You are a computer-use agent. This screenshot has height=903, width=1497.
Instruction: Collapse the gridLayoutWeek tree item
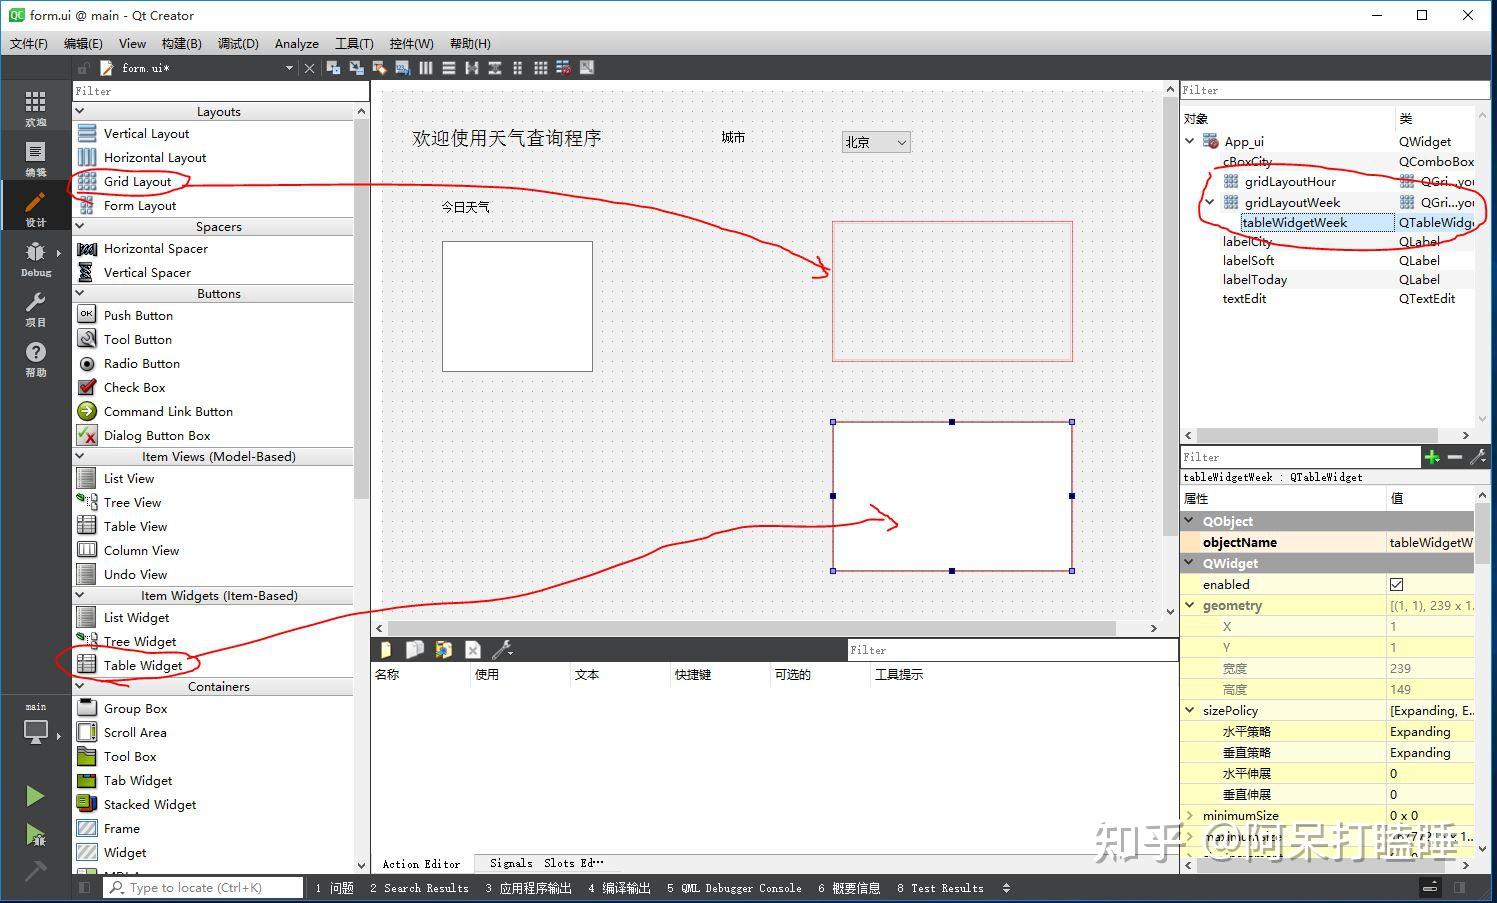coord(1210,202)
